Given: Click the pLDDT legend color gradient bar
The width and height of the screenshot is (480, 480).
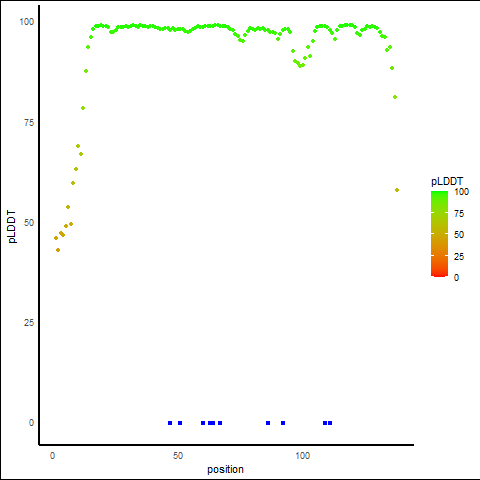Looking at the screenshot, I should 439,234.
